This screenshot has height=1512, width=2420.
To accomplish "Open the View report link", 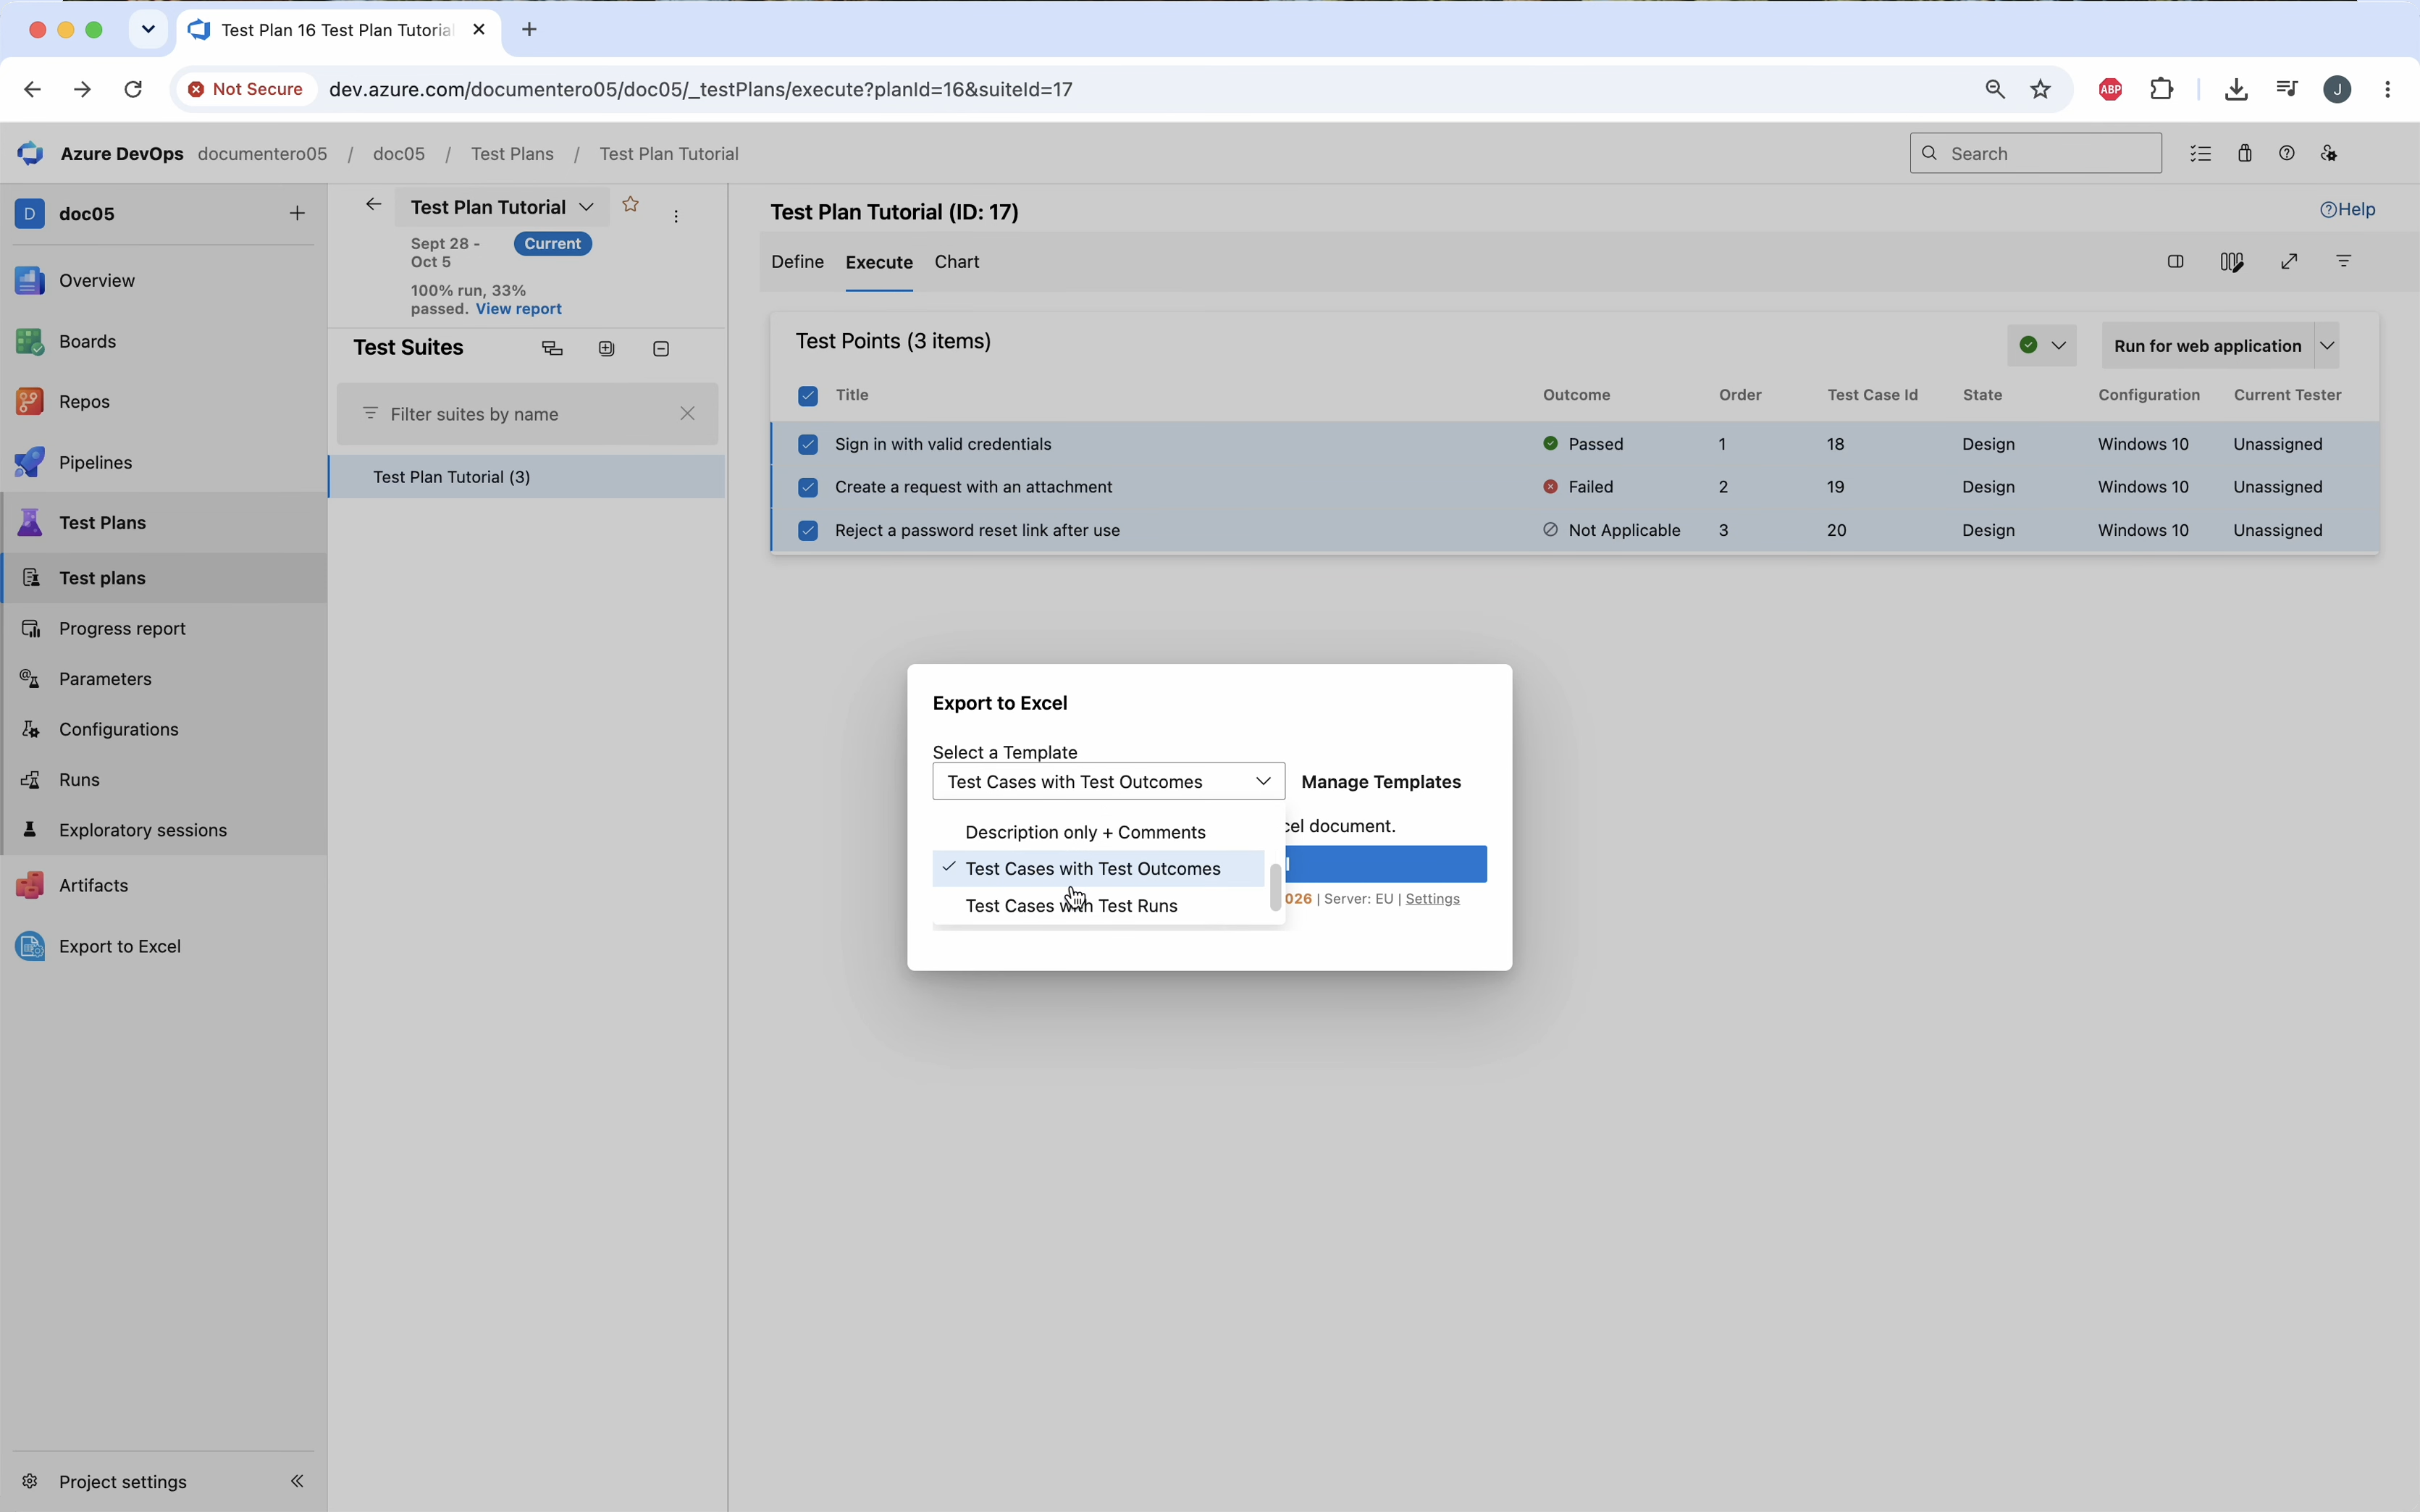I will click(519, 309).
